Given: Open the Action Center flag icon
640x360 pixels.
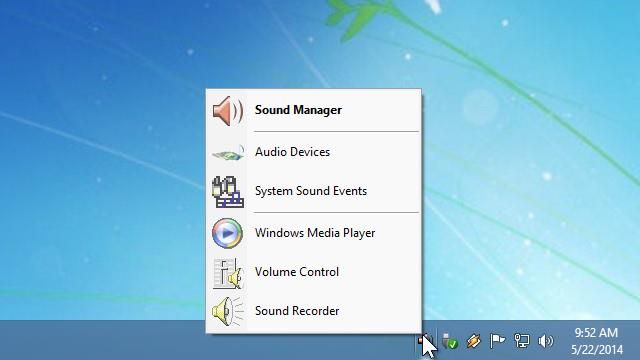Looking at the screenshot, I should (x=497, y=340).
